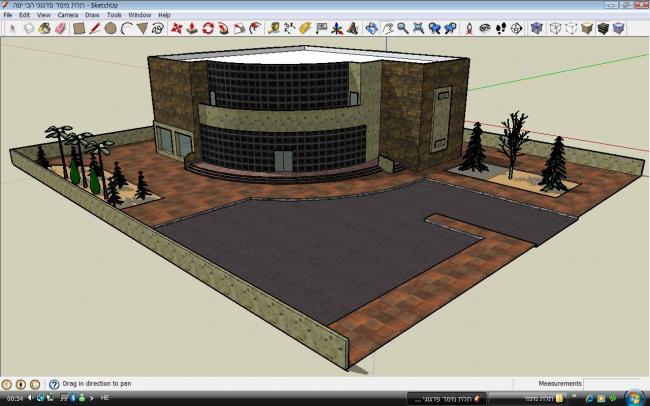The width and height of the screenshot is (650, 406).
Task: Select the Walk footprints tool
Action: pos(500,29)
